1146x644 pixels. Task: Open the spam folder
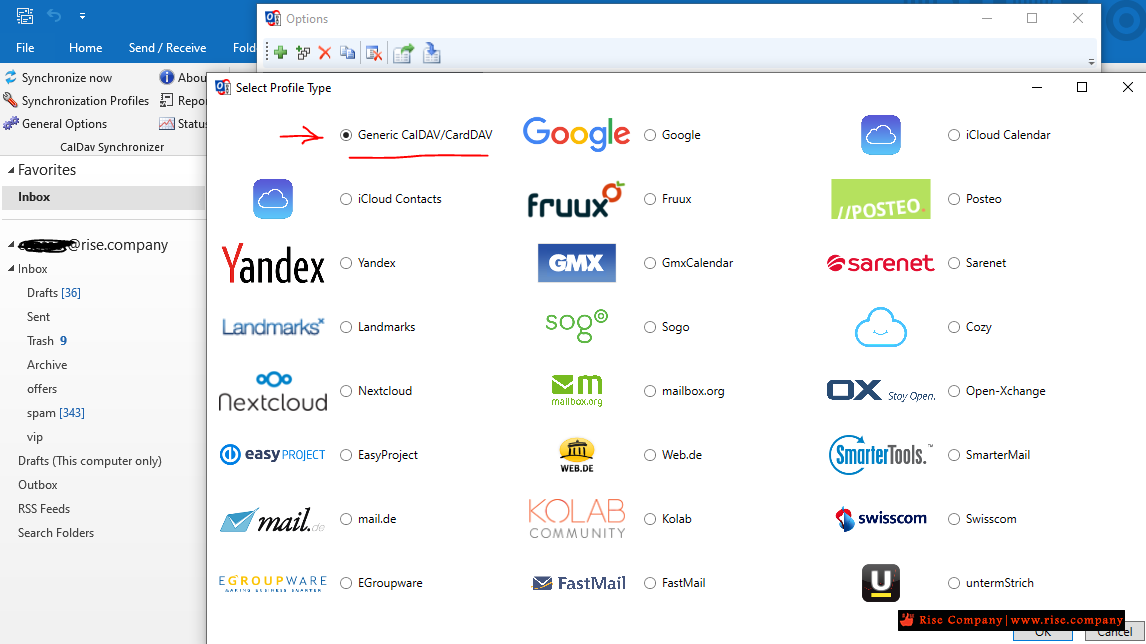coord(41,413)
